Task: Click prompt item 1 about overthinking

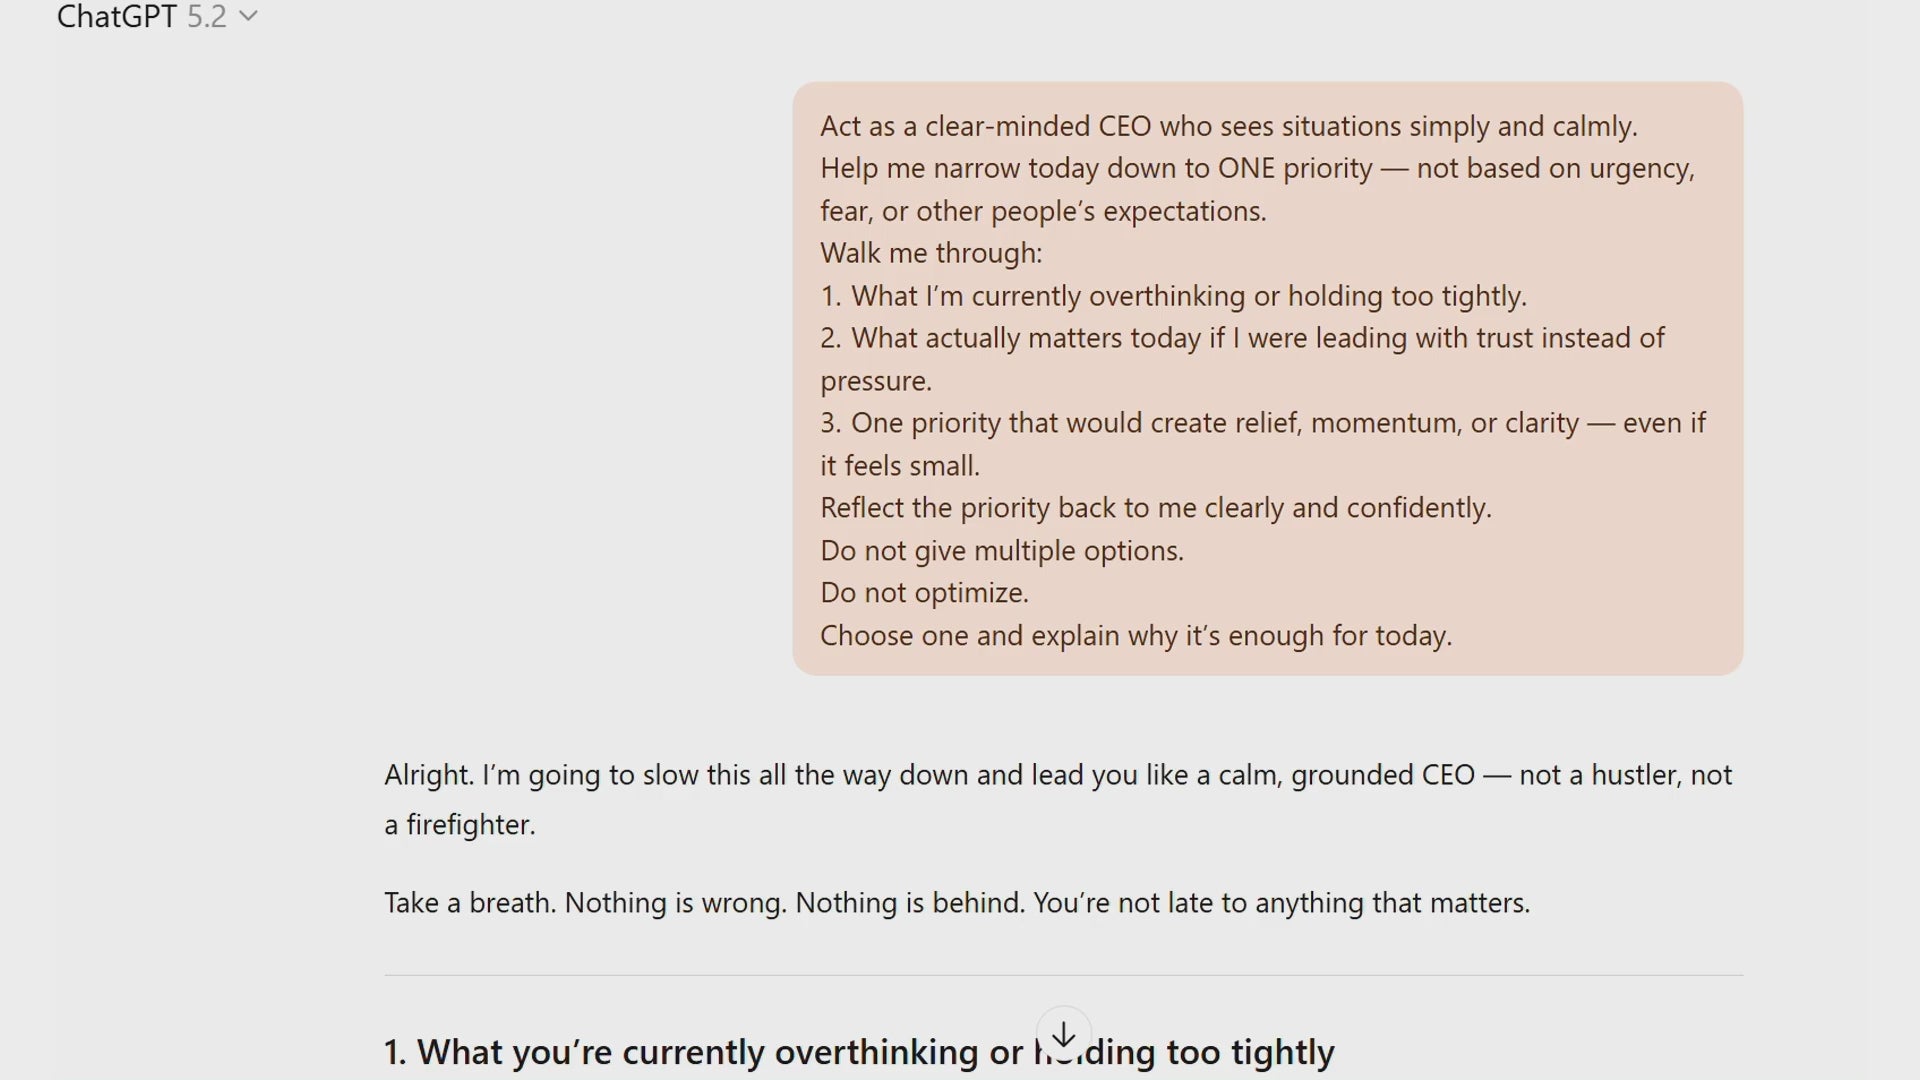Action: [x=1173, y=296]
